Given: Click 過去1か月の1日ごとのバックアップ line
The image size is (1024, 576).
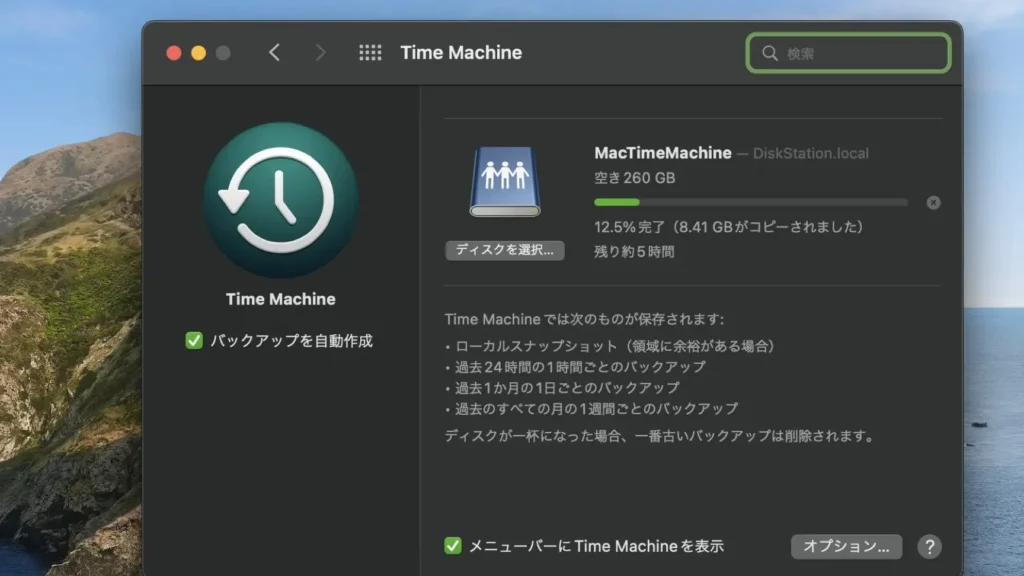Looking at the screenshot, I should coord(562,388).
